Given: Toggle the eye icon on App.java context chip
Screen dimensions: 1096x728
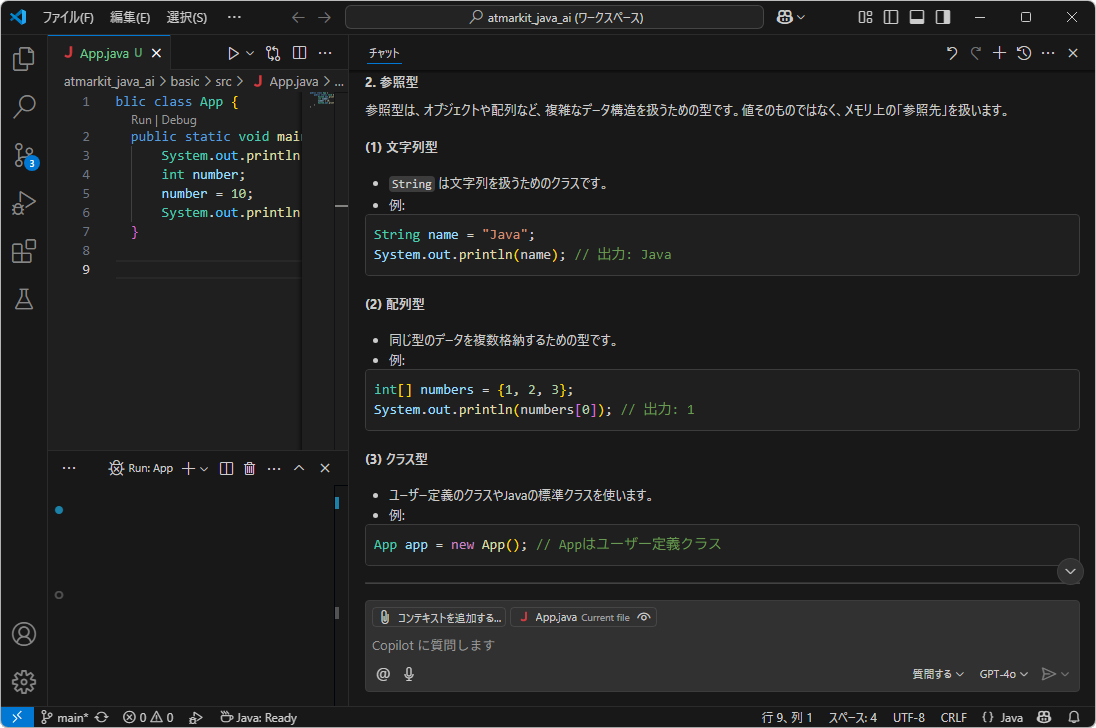Looking at the screenshot, I should pos(646,617).
